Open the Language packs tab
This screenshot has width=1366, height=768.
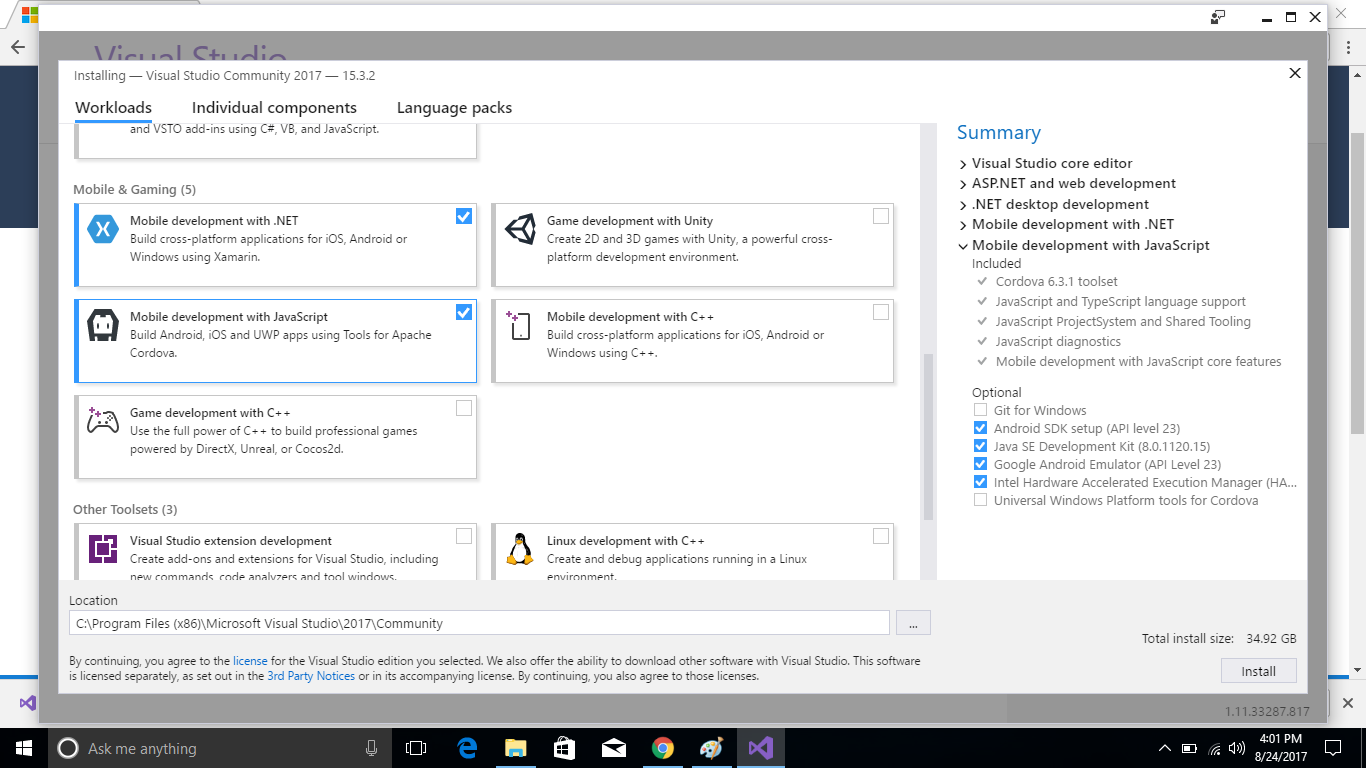454,108
